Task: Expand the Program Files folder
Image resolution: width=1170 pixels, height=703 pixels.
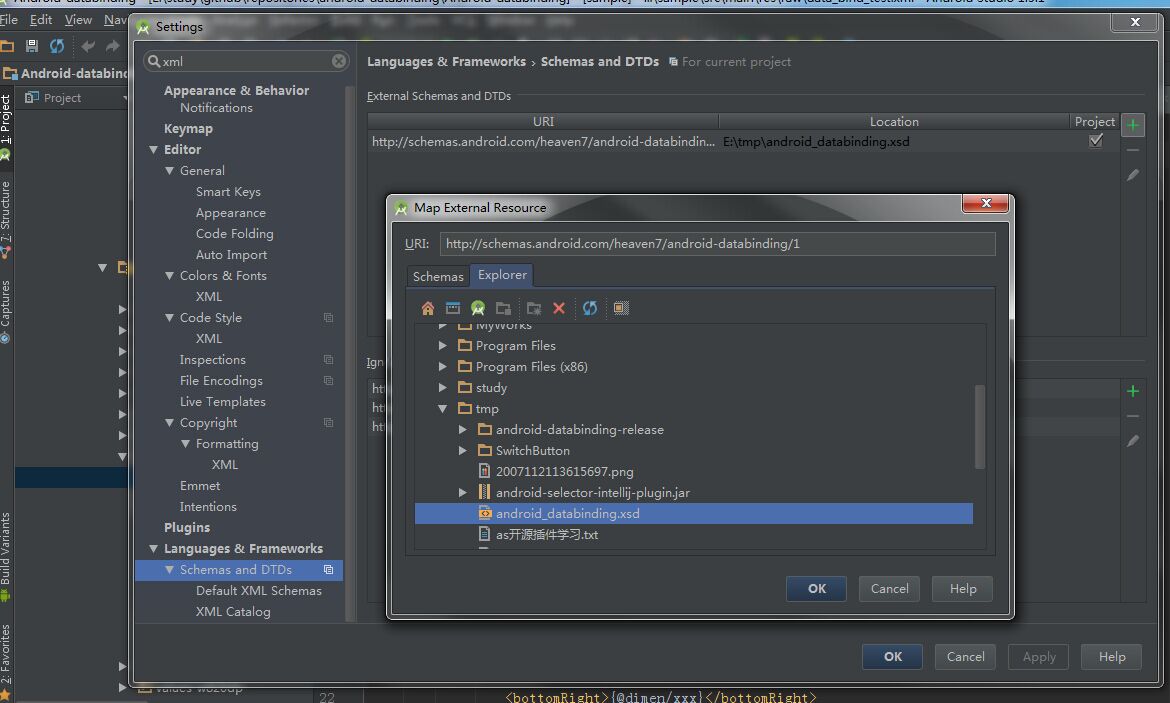Action: [442, 346]
